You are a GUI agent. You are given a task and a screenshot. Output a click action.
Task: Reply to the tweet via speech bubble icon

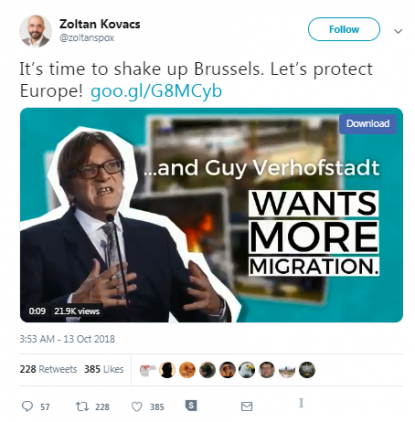tap(27, 406)
